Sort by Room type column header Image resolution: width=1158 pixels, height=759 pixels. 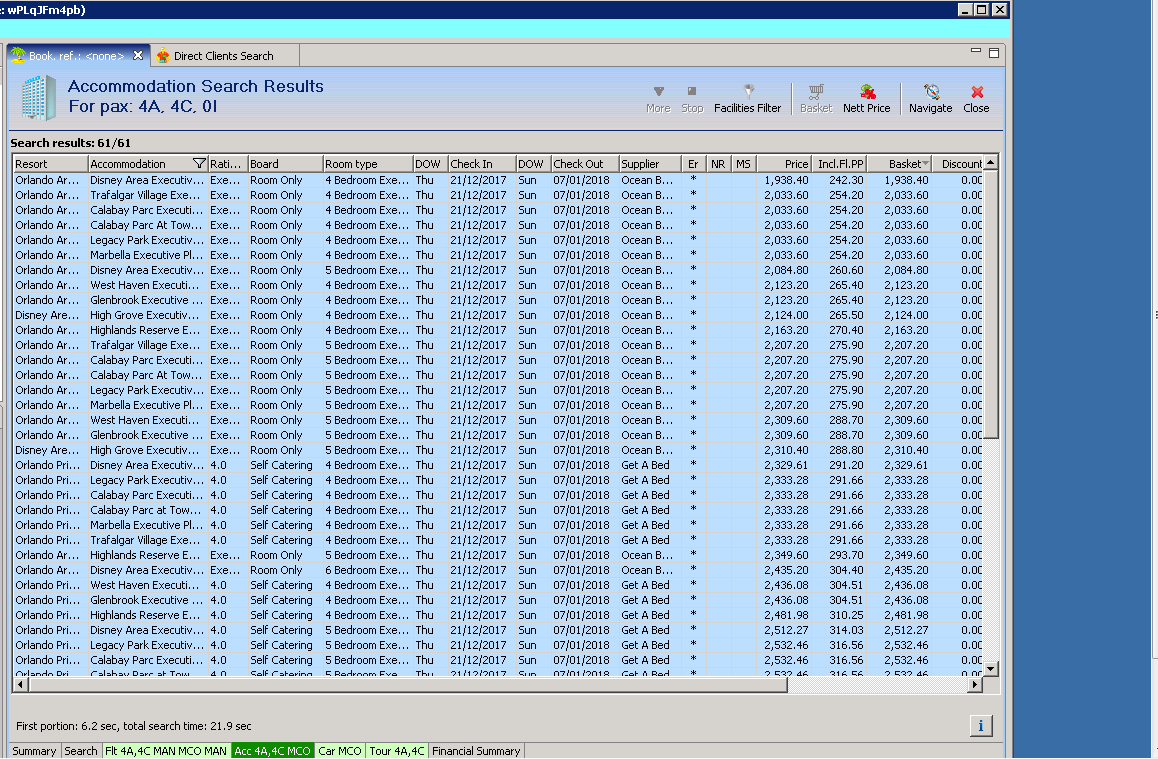coord(368,164)
